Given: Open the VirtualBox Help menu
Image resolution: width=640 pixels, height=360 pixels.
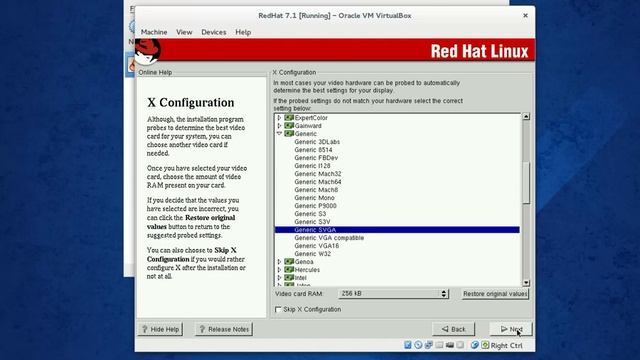Looking at the screenshot, I should click(243, 32).
